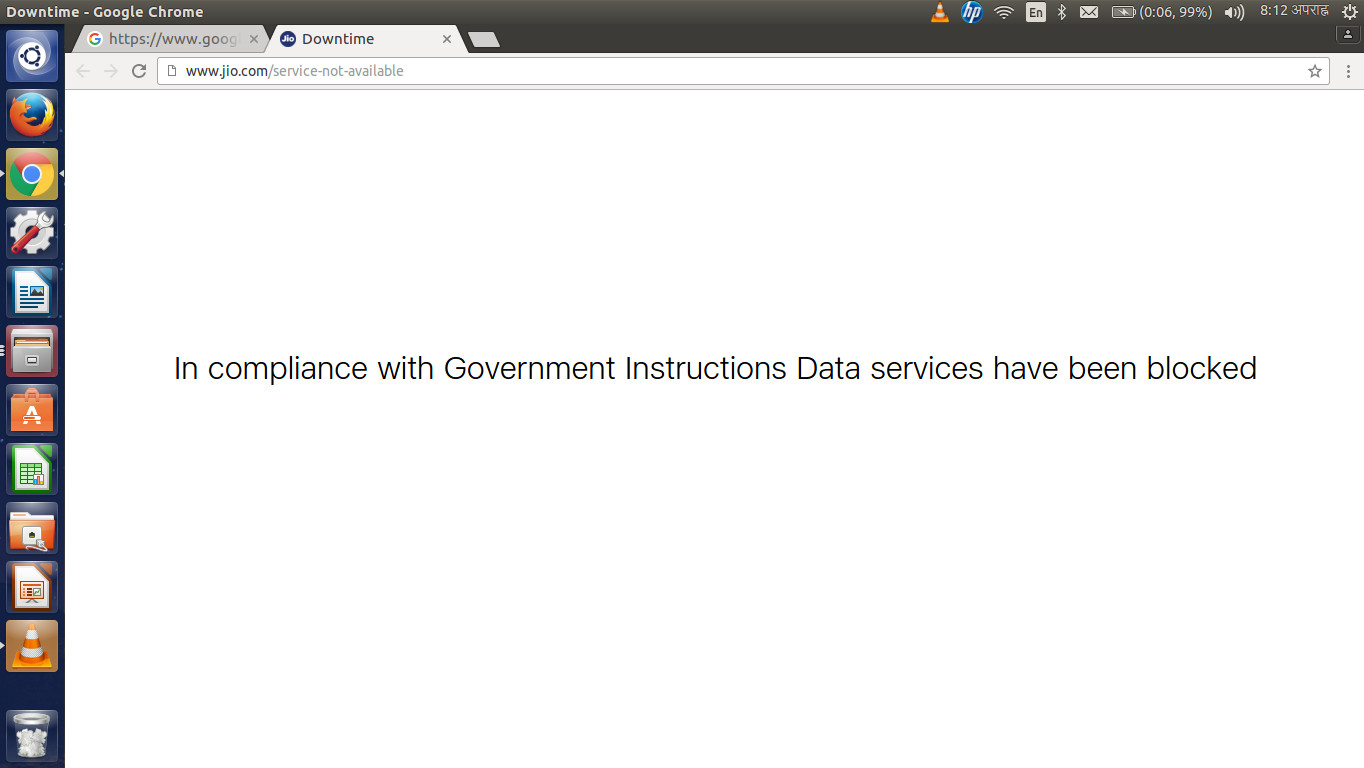This screenshot has width=1364, height=768.
Task: Open Ubuntu Dash search
Action: coord(32,56)
